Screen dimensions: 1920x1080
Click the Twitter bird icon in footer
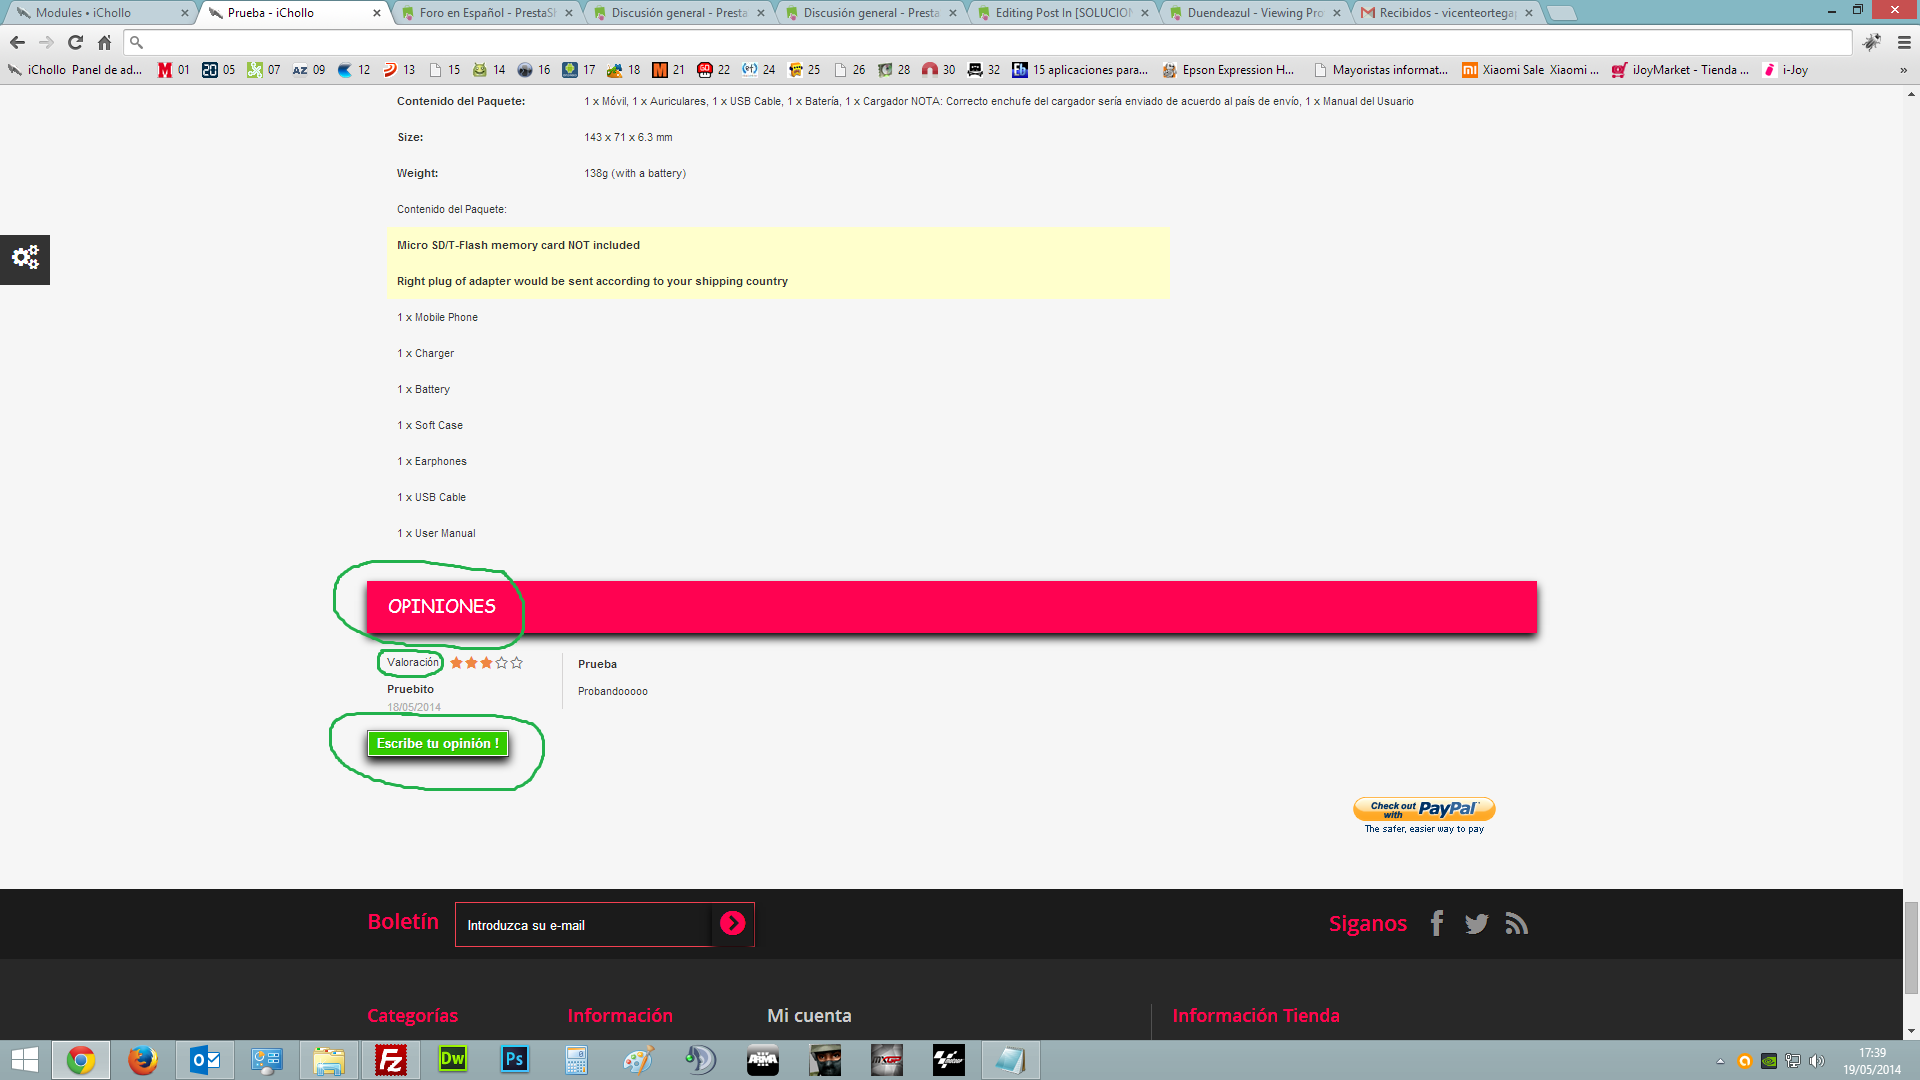(1476, 923)
